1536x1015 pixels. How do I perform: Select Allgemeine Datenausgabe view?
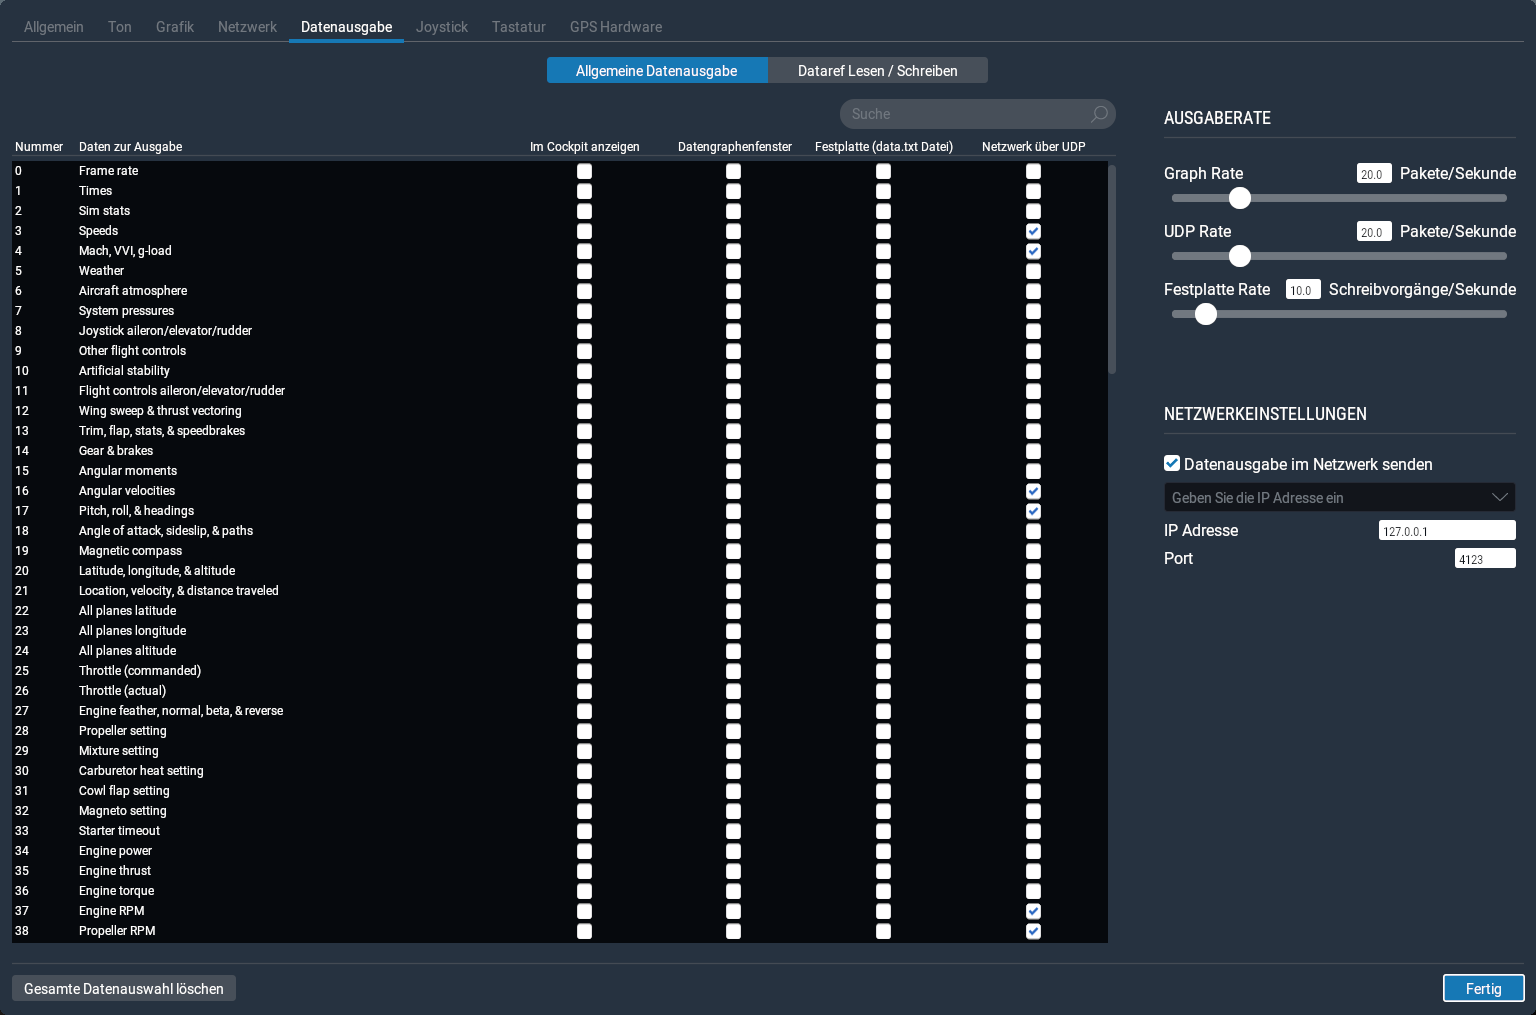657,70
